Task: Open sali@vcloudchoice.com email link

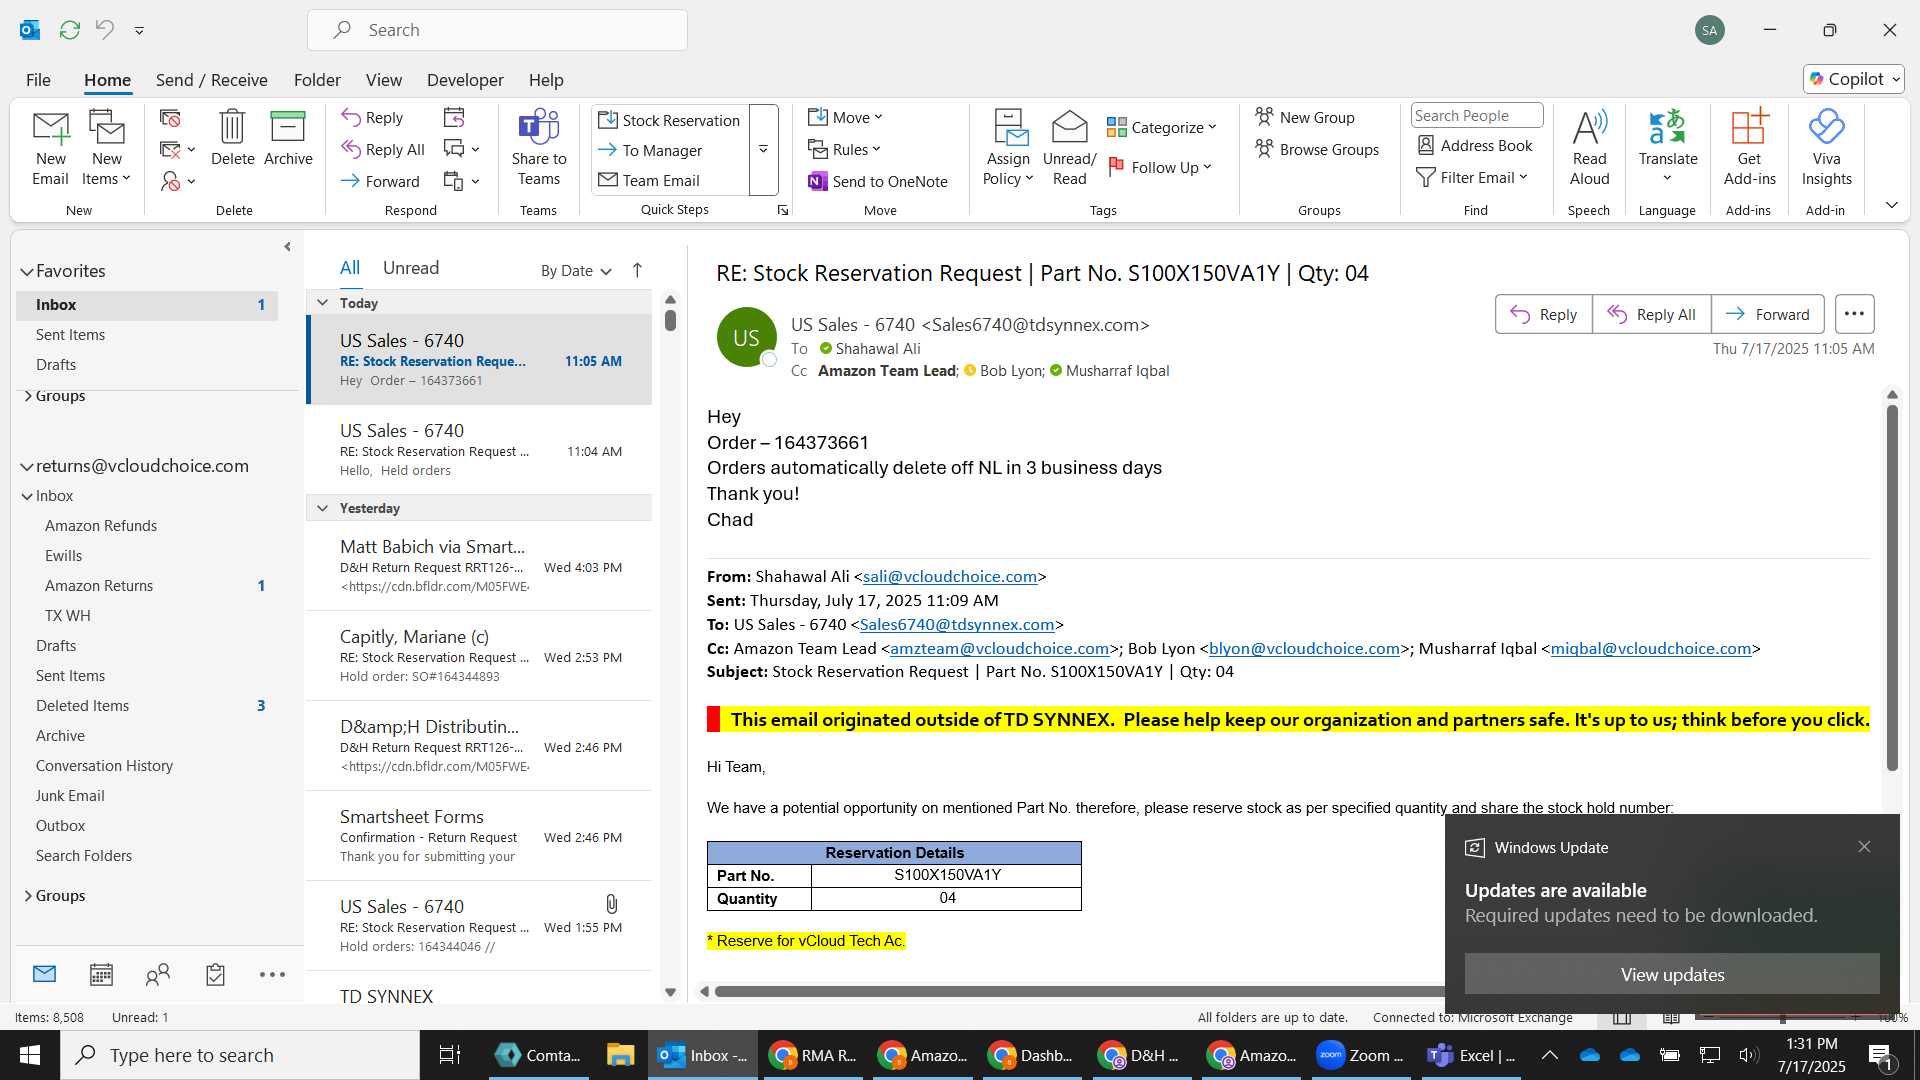Action: pos(949,577)
